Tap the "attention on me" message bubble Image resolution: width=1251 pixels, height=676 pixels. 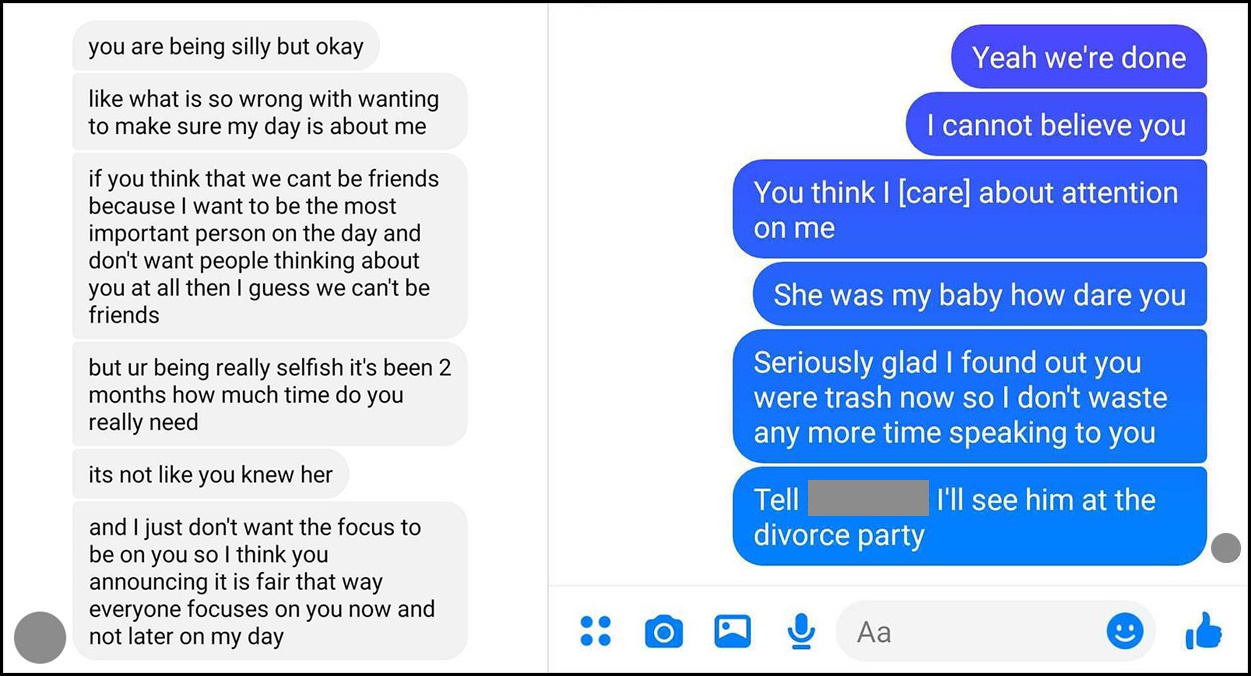[970, 210]
